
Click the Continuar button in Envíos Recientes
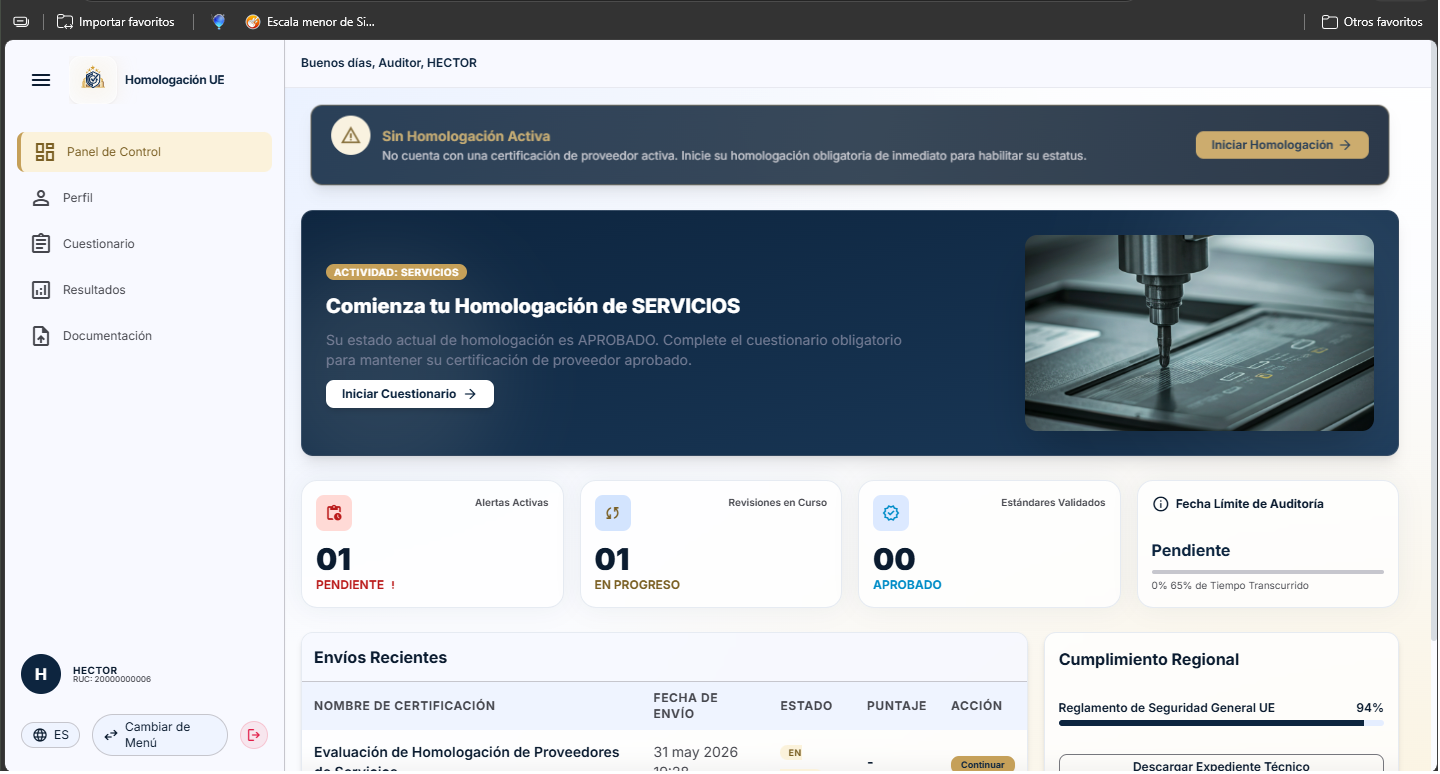coord(983,765)
